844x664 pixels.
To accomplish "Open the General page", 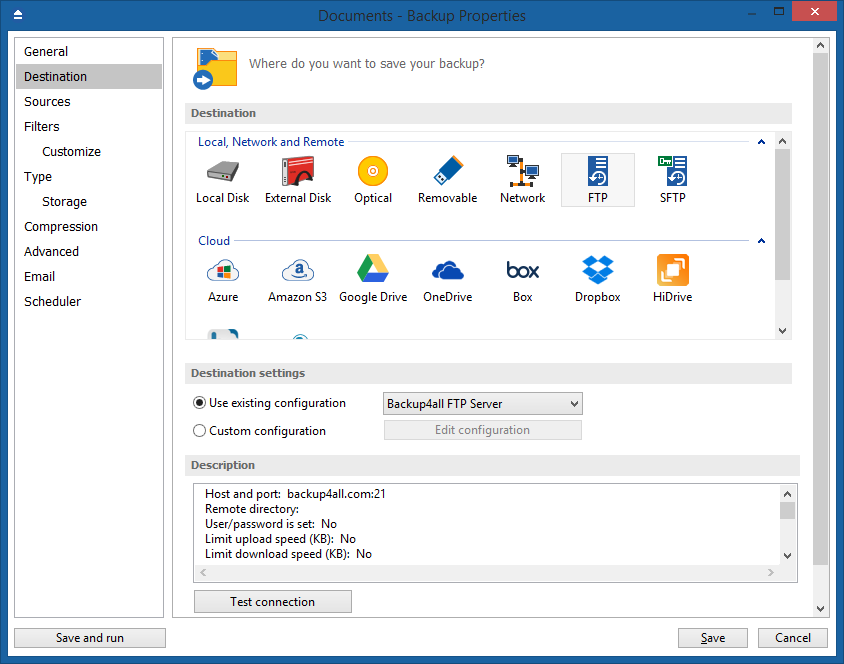I will 89,52.
